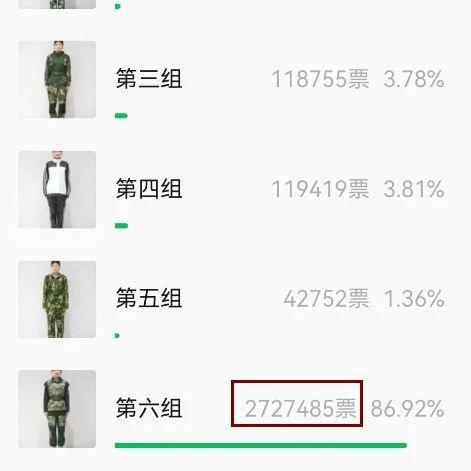This screenshot has height=471, width=471.
Task: Select the 第四组 option label
Action: click(149, 188)
